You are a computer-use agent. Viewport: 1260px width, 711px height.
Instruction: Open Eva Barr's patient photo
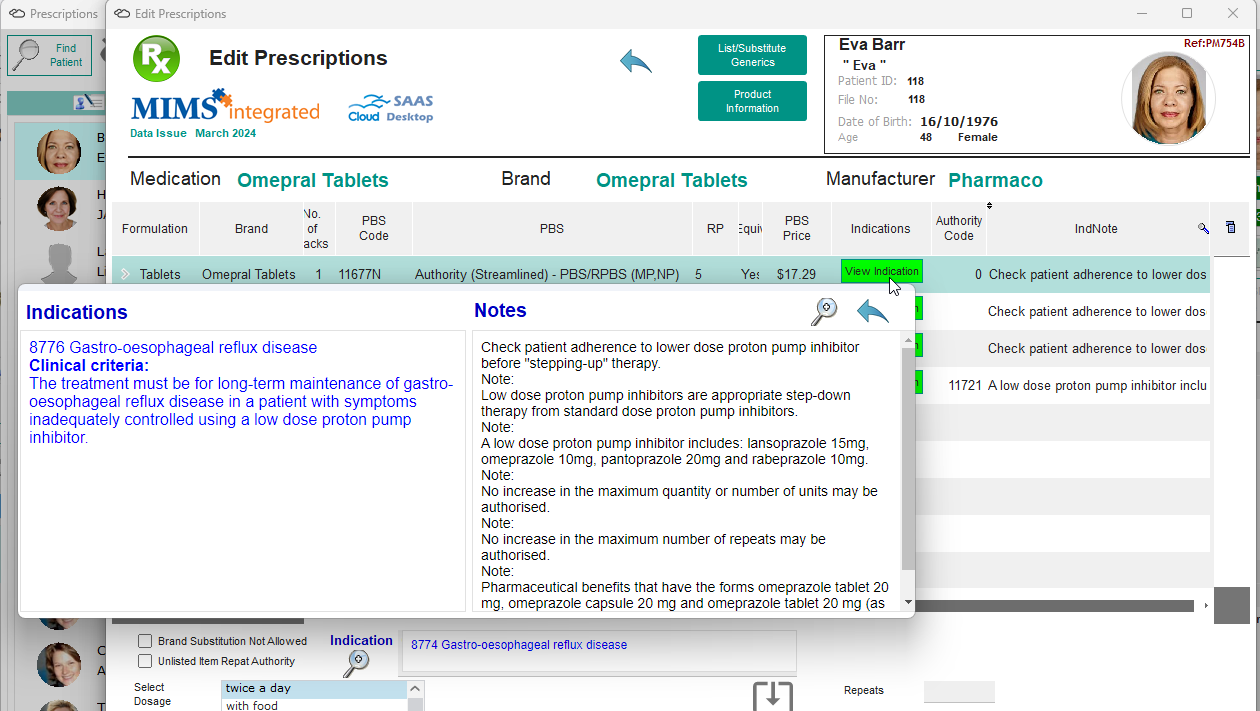point(1168,98)
